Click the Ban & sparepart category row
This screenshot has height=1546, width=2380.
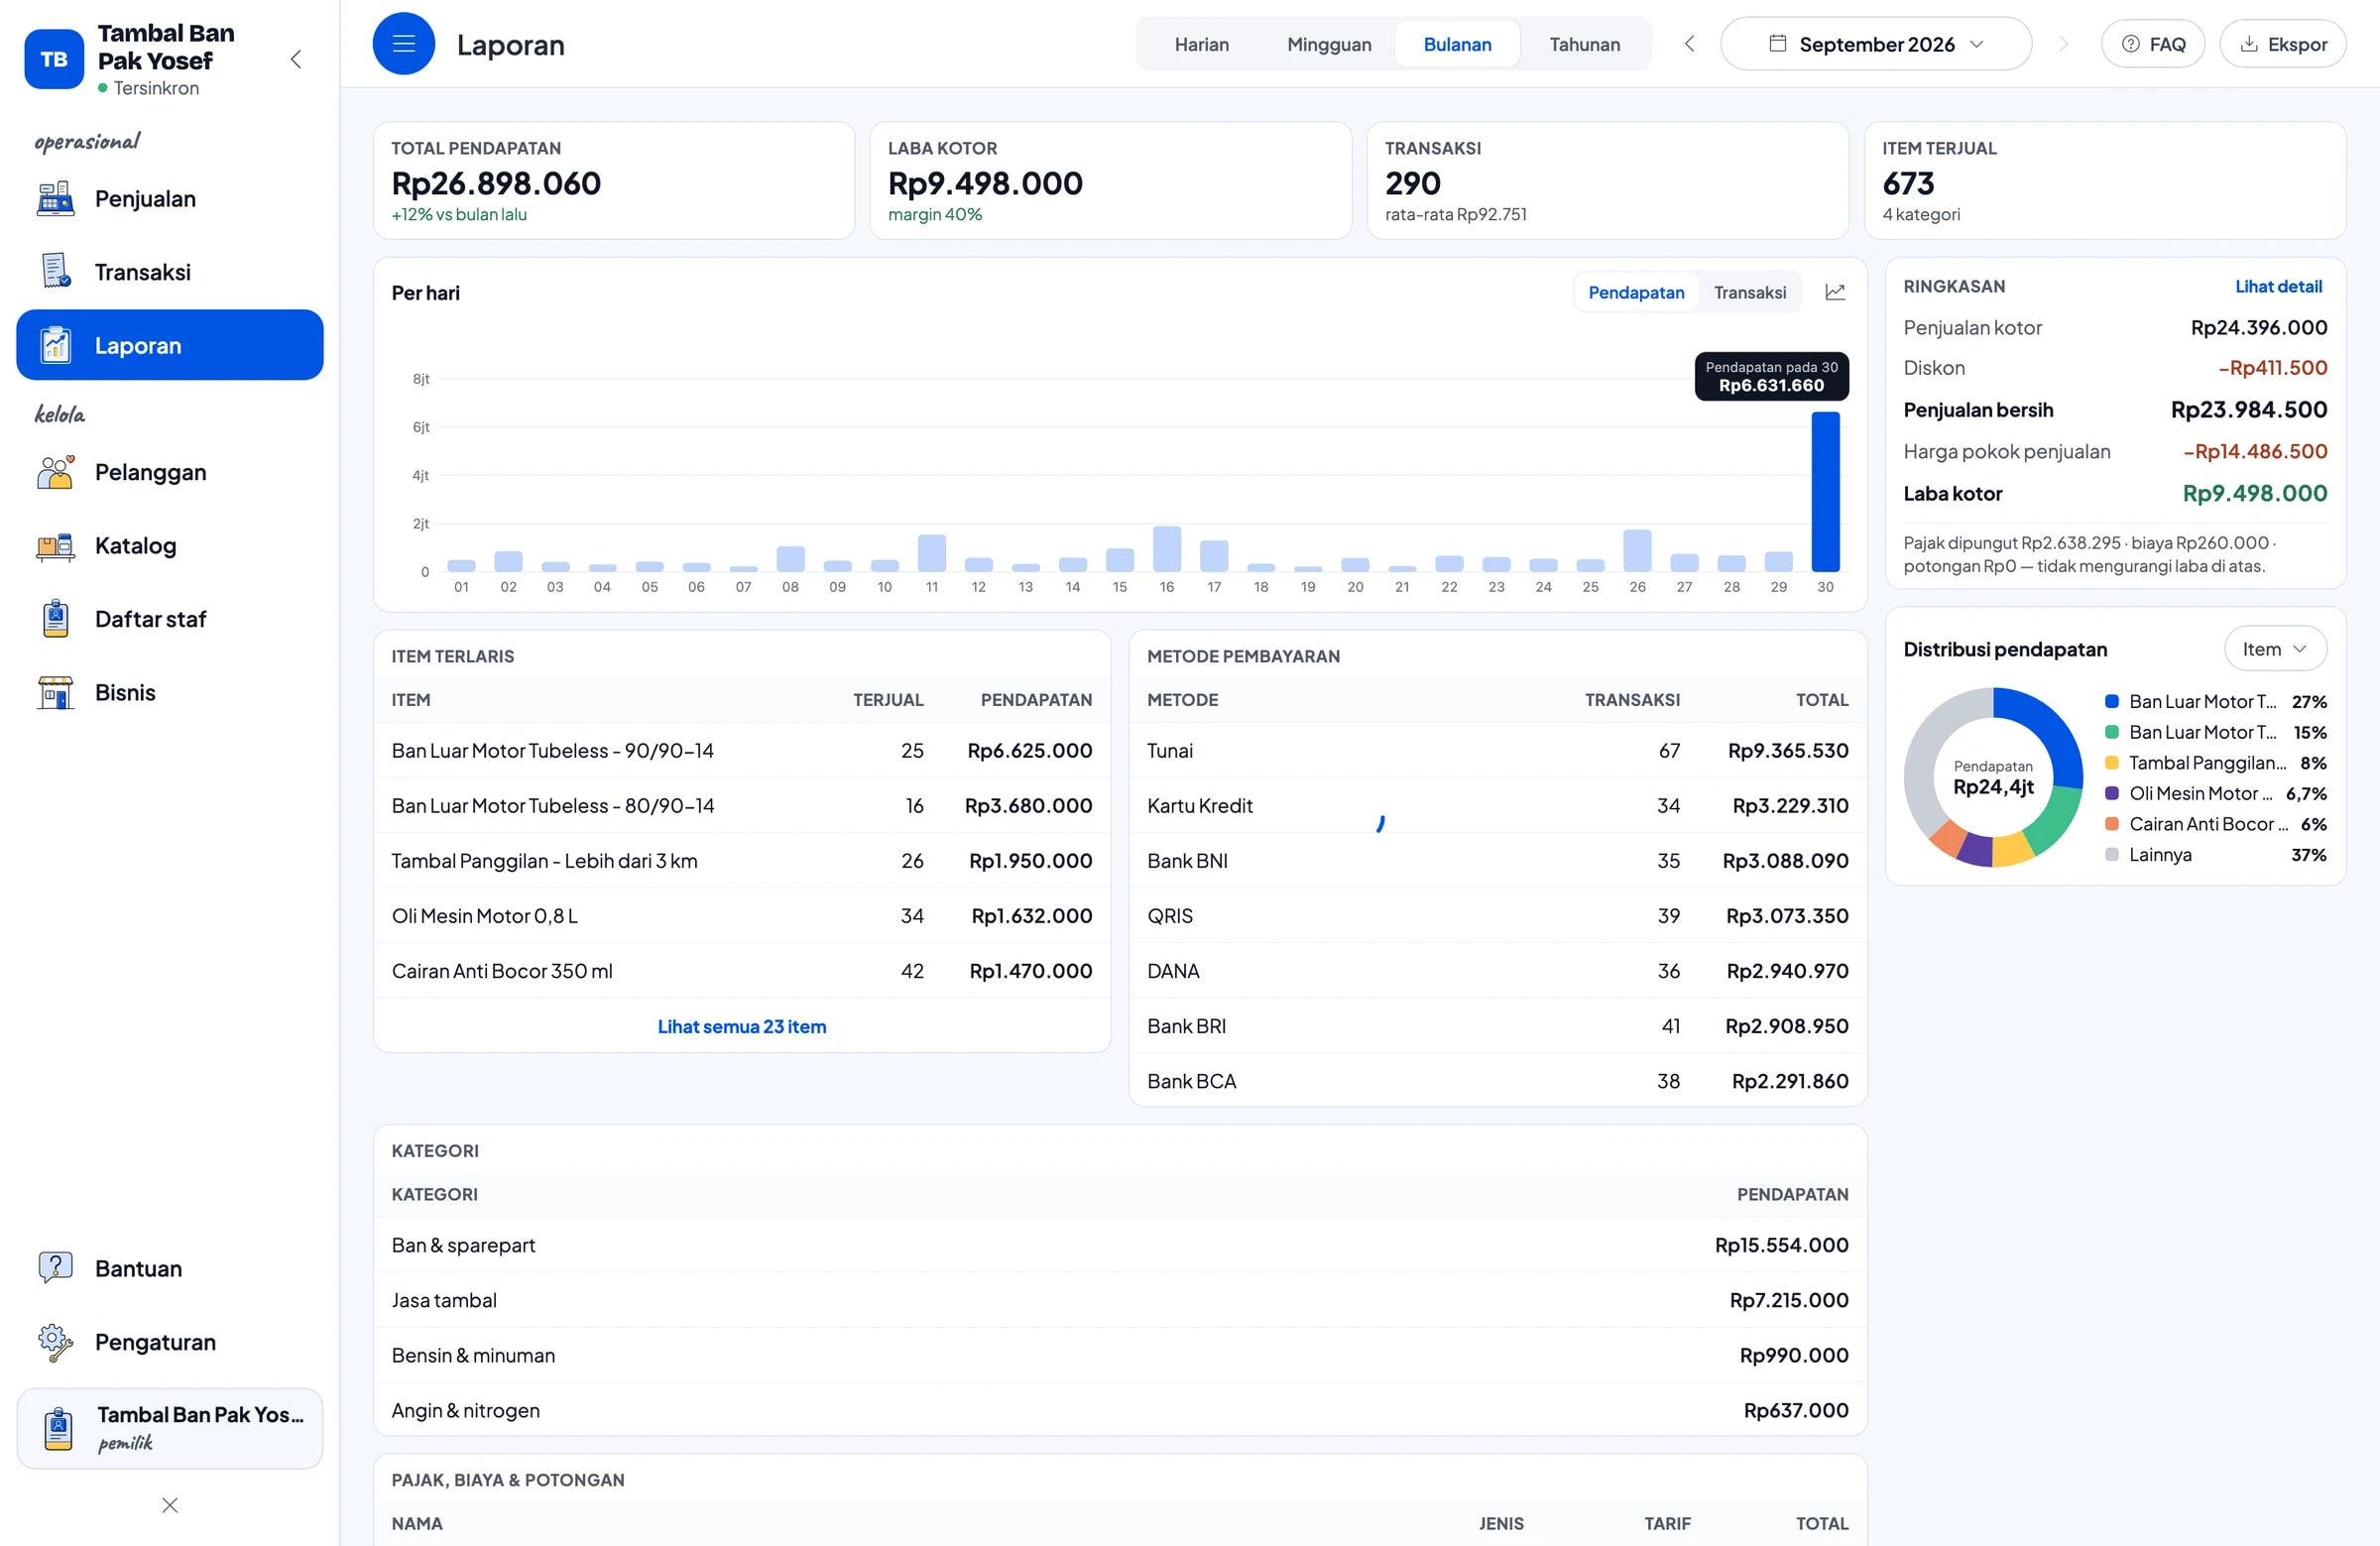tap(1119, 1245)
